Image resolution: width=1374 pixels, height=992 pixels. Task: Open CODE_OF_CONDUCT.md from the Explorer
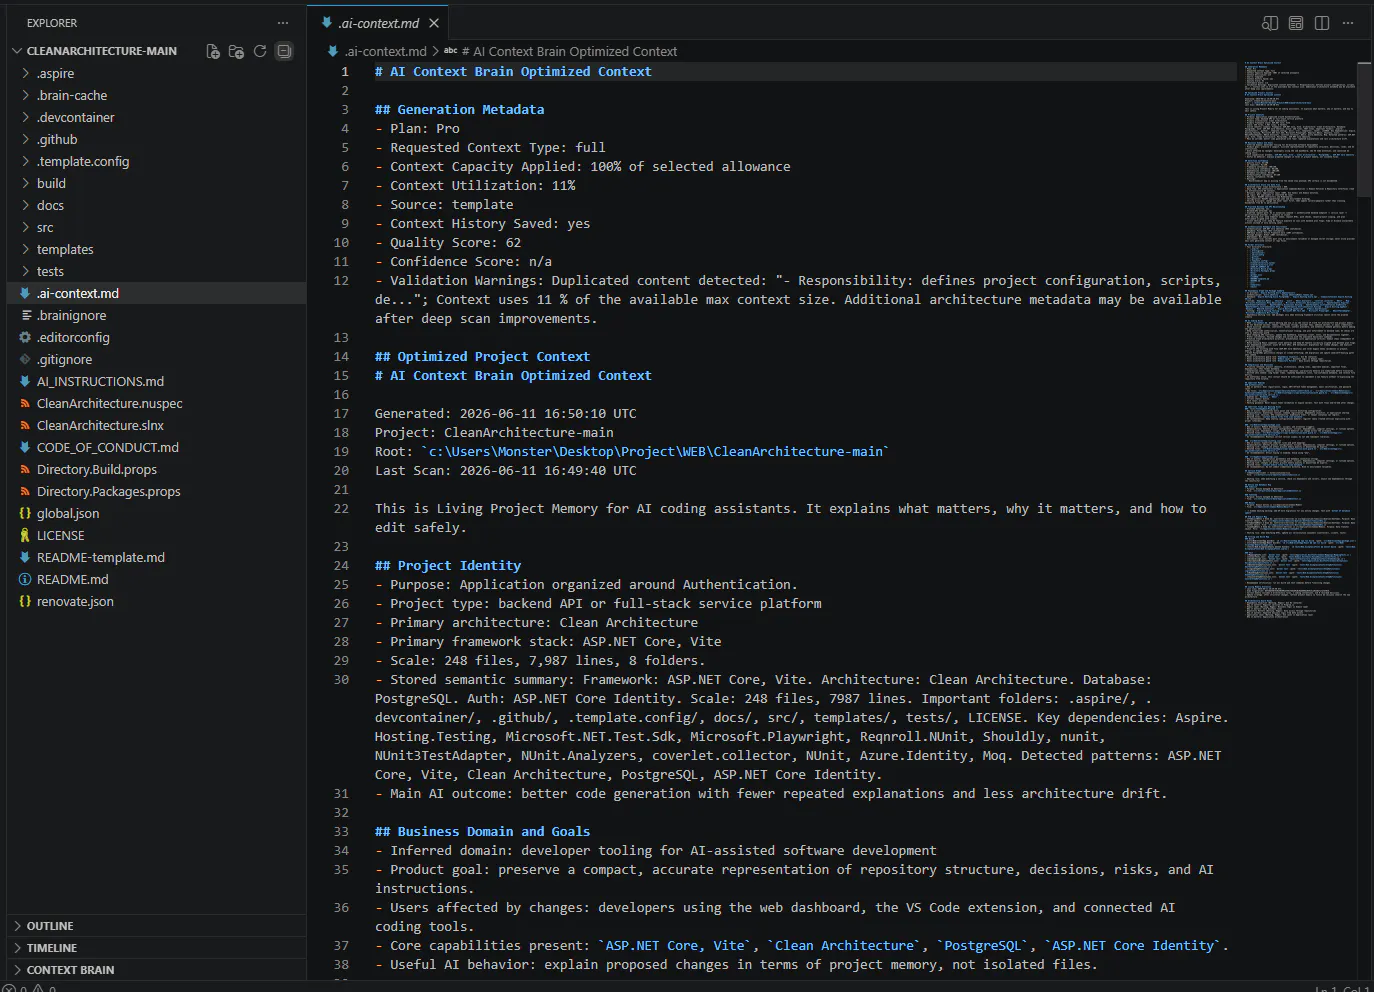156,447
